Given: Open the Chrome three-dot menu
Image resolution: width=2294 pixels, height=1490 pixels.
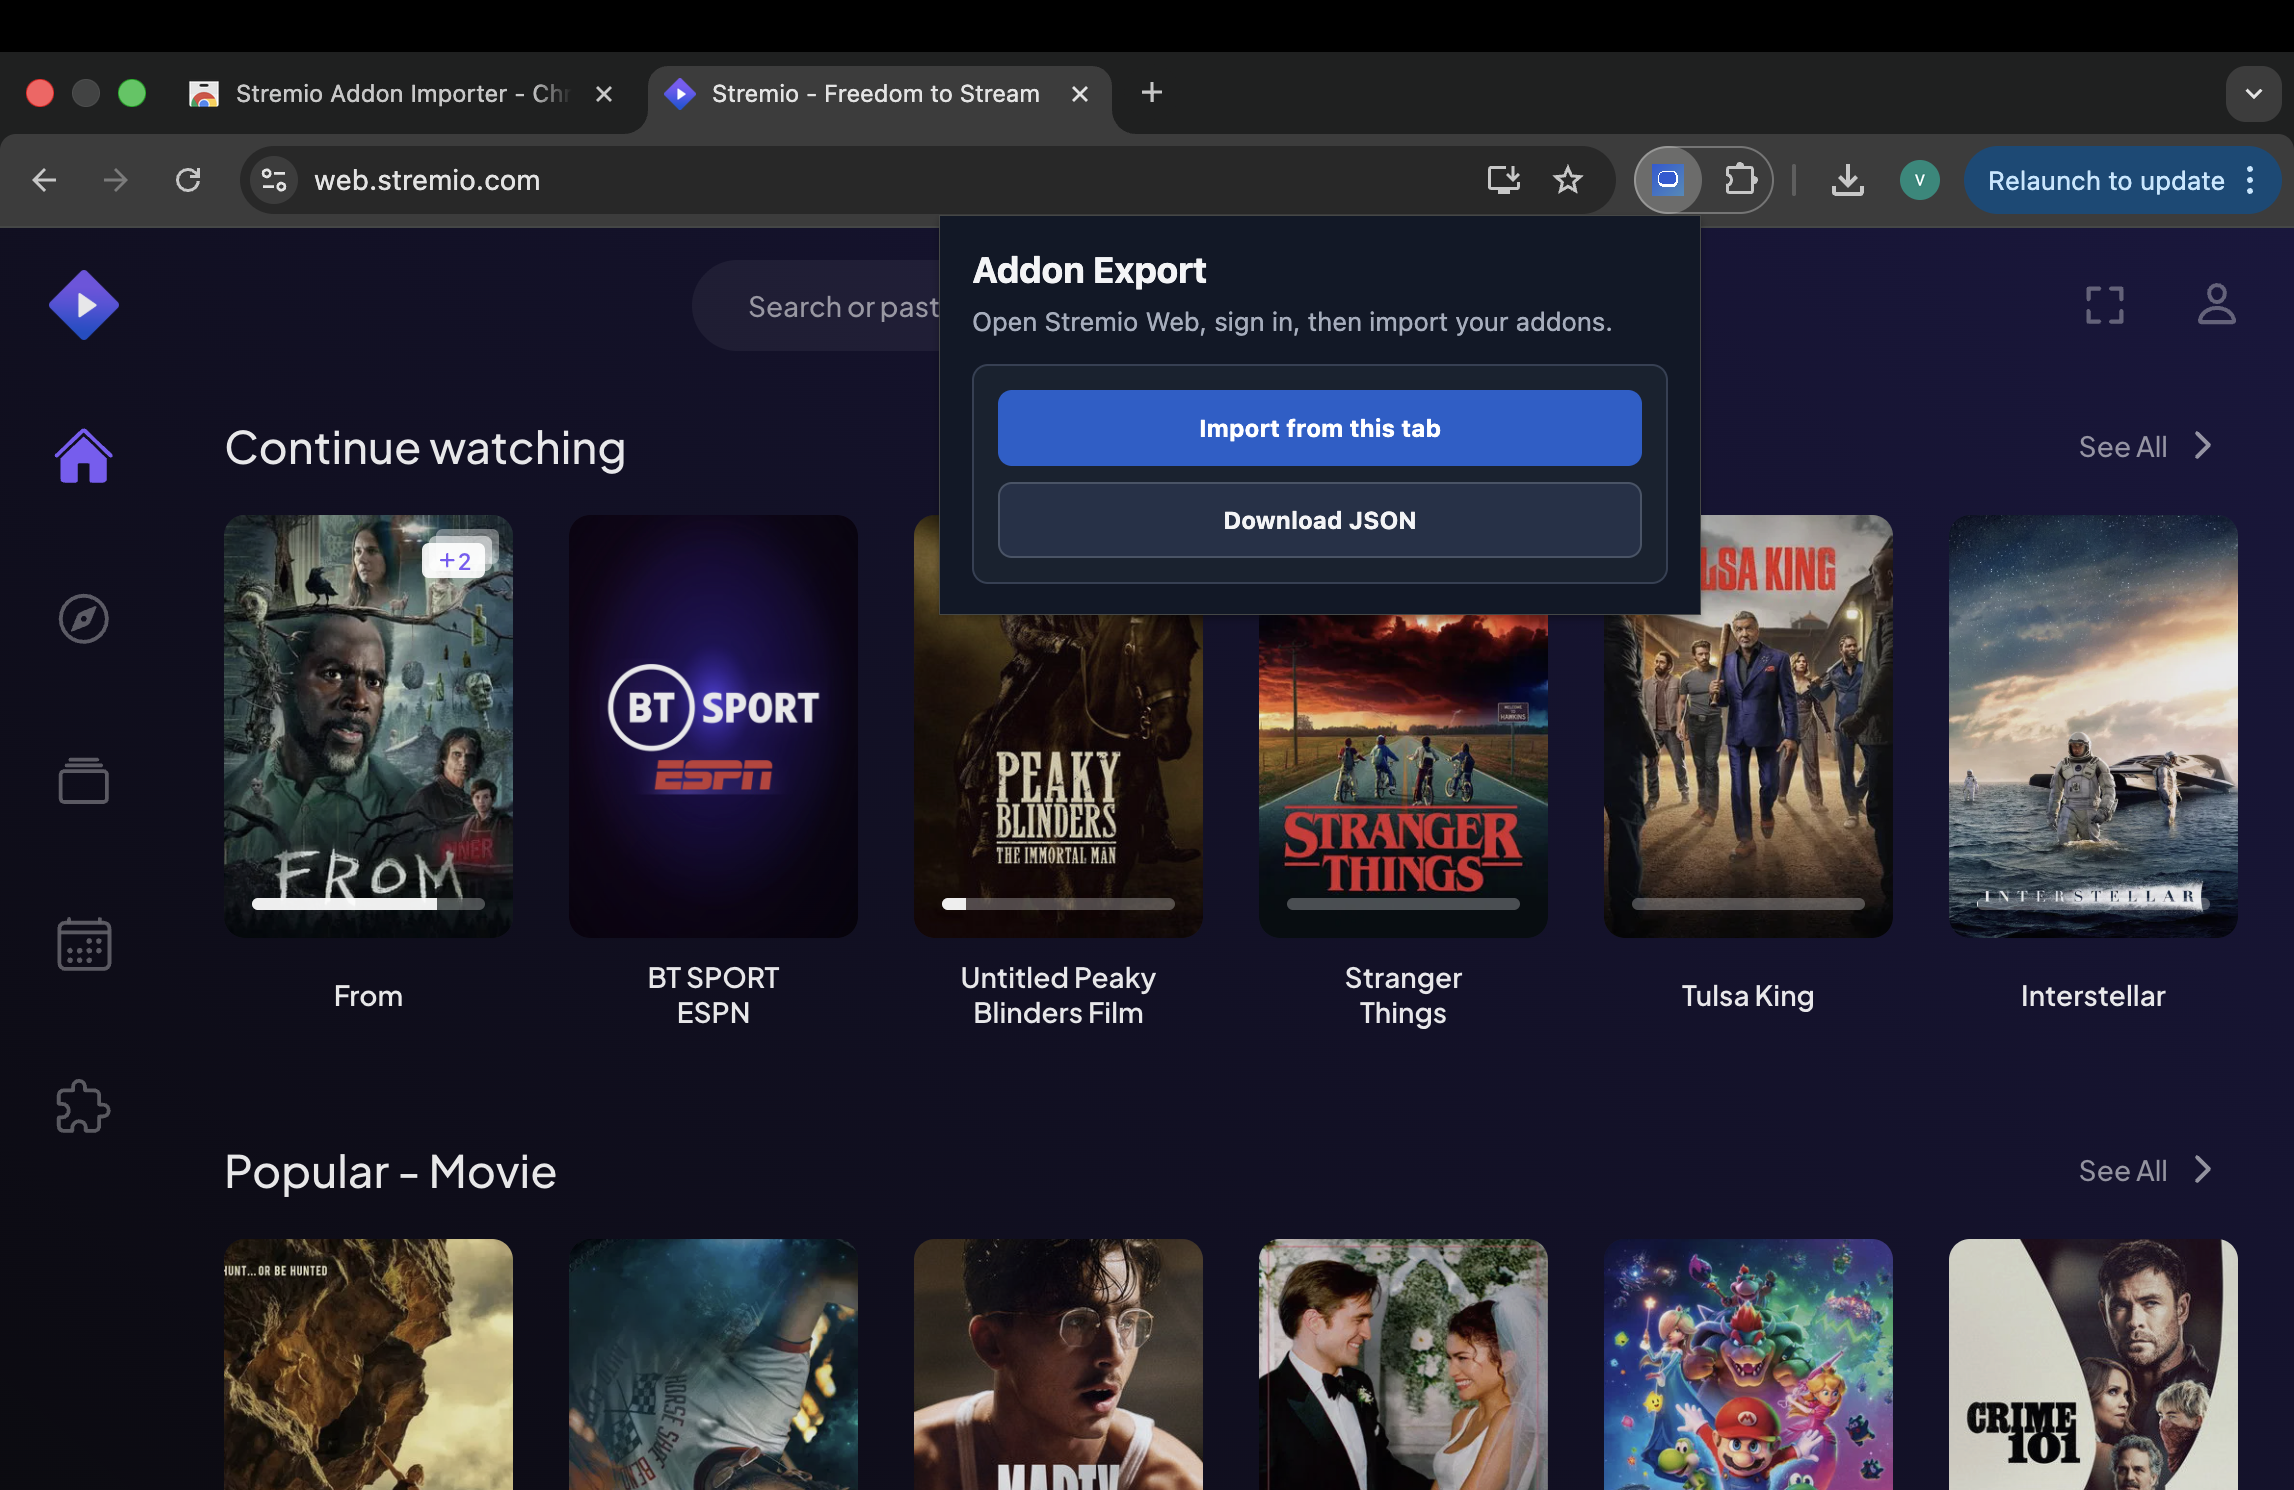Looking at the screenshot, I should [2250, 180].
